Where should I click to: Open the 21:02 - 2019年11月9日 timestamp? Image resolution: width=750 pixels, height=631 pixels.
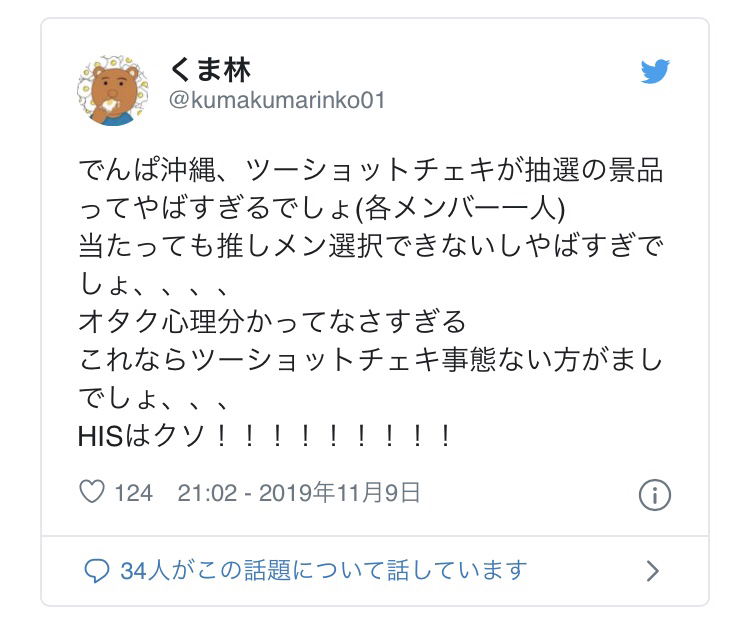(x=299, y=493)
